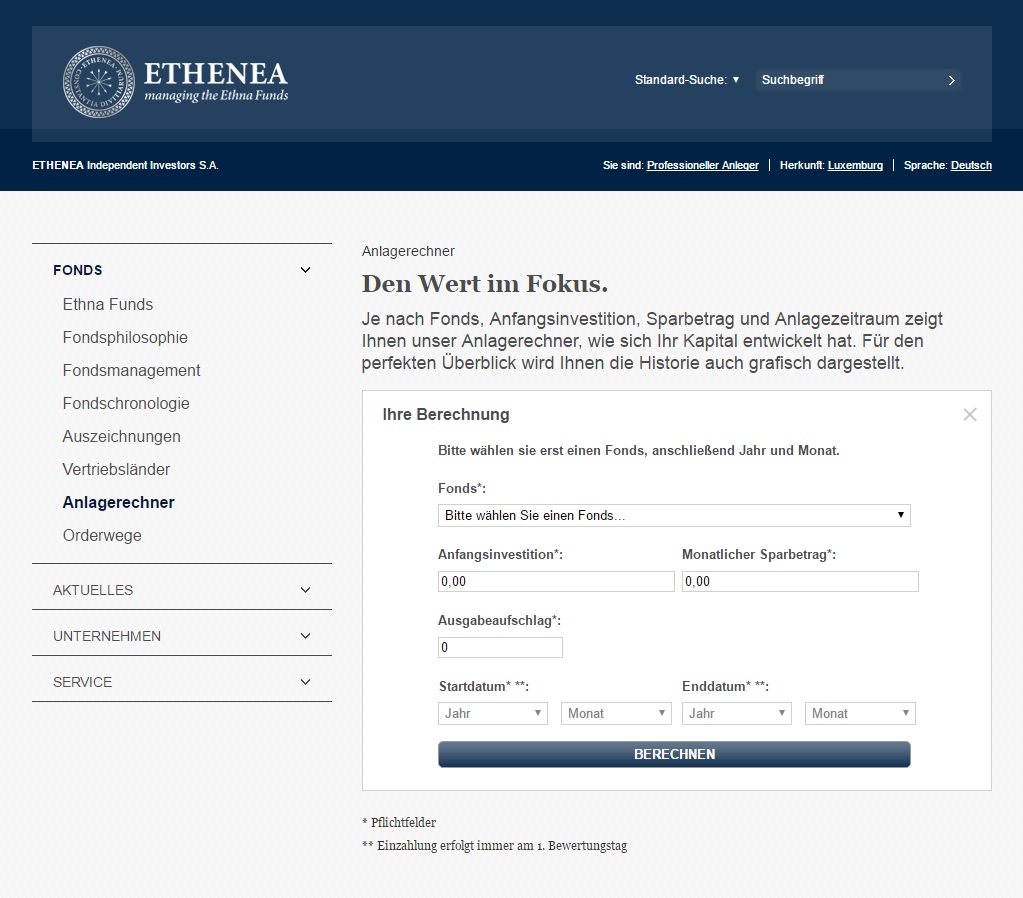Open Orderwege menu item
Image resolution: width=1023 pixels, height=898 pixels.
point(102,535)
